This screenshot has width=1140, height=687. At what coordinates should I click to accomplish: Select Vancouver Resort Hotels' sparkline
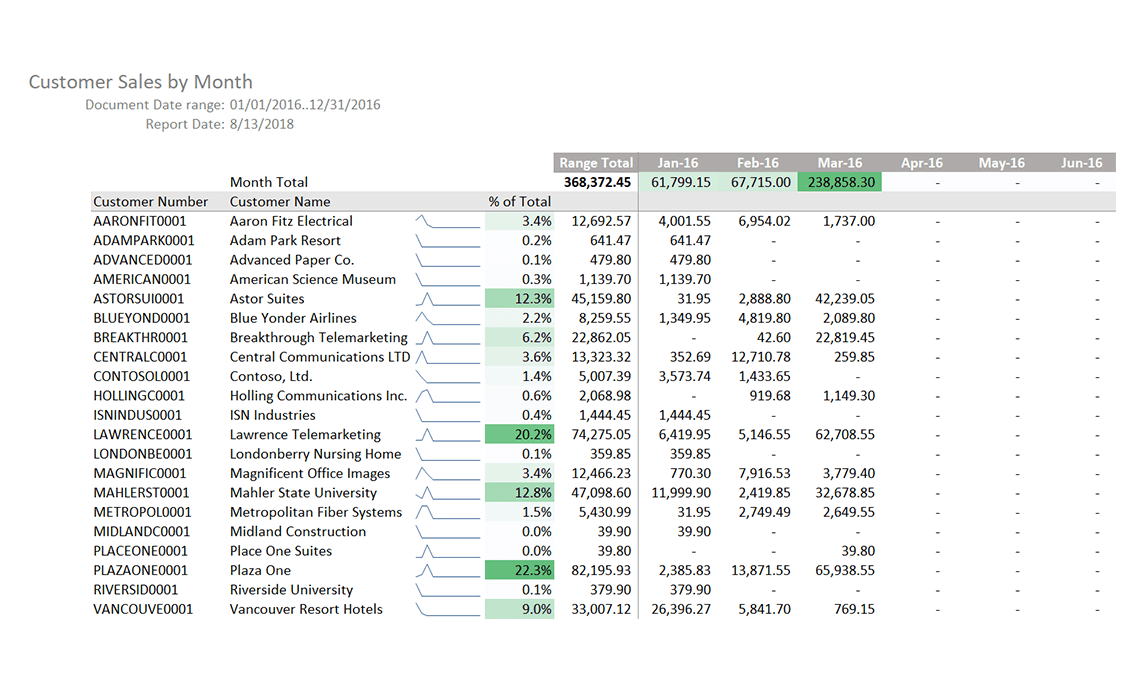point(447,609)
